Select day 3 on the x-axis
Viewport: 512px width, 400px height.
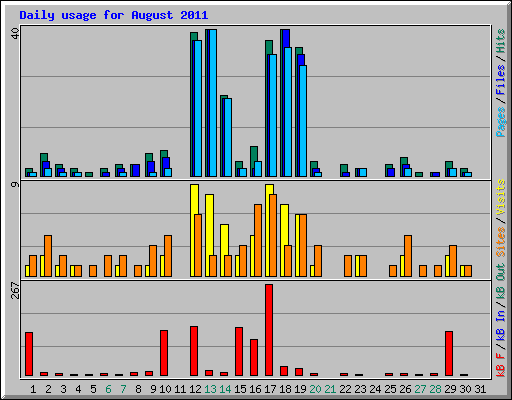coord(63,389)
